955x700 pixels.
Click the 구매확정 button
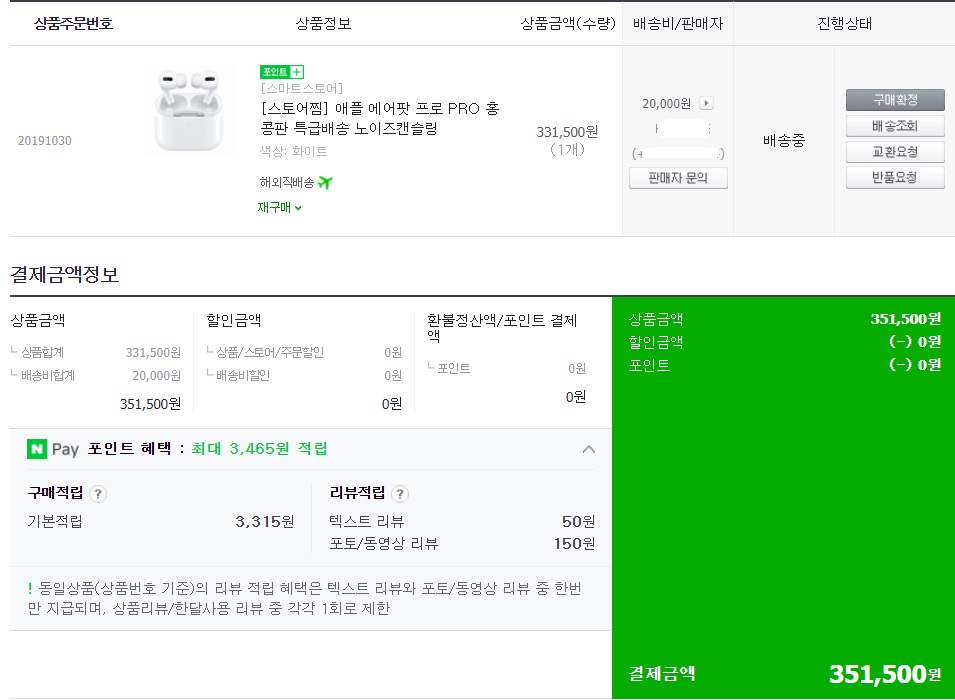pos(895,100)
